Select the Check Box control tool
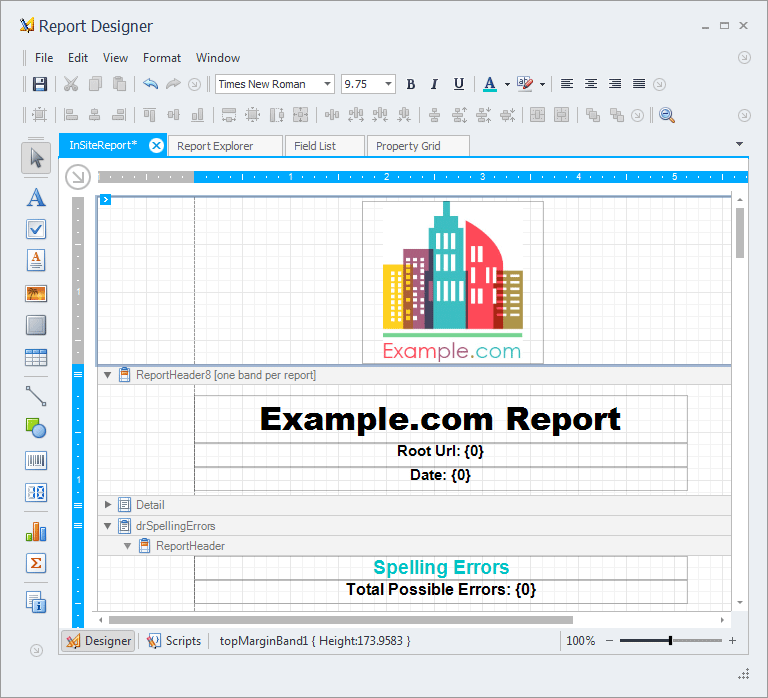Viewport: 768px width, 698px height. (x=36, y=229)
